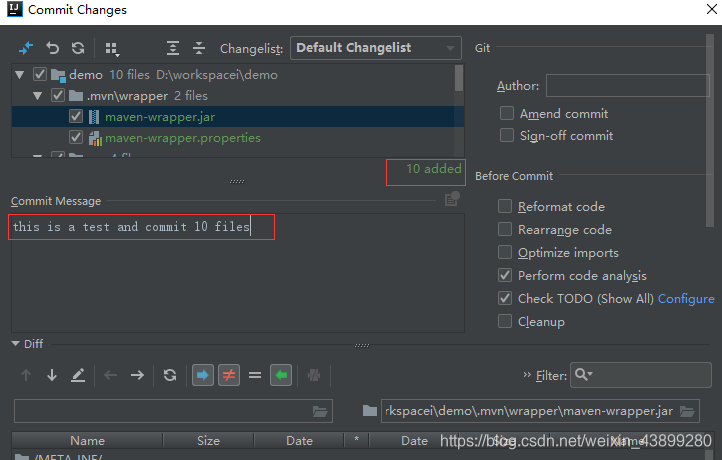
Task: Click the Filter search field
Action: [640, 375]
